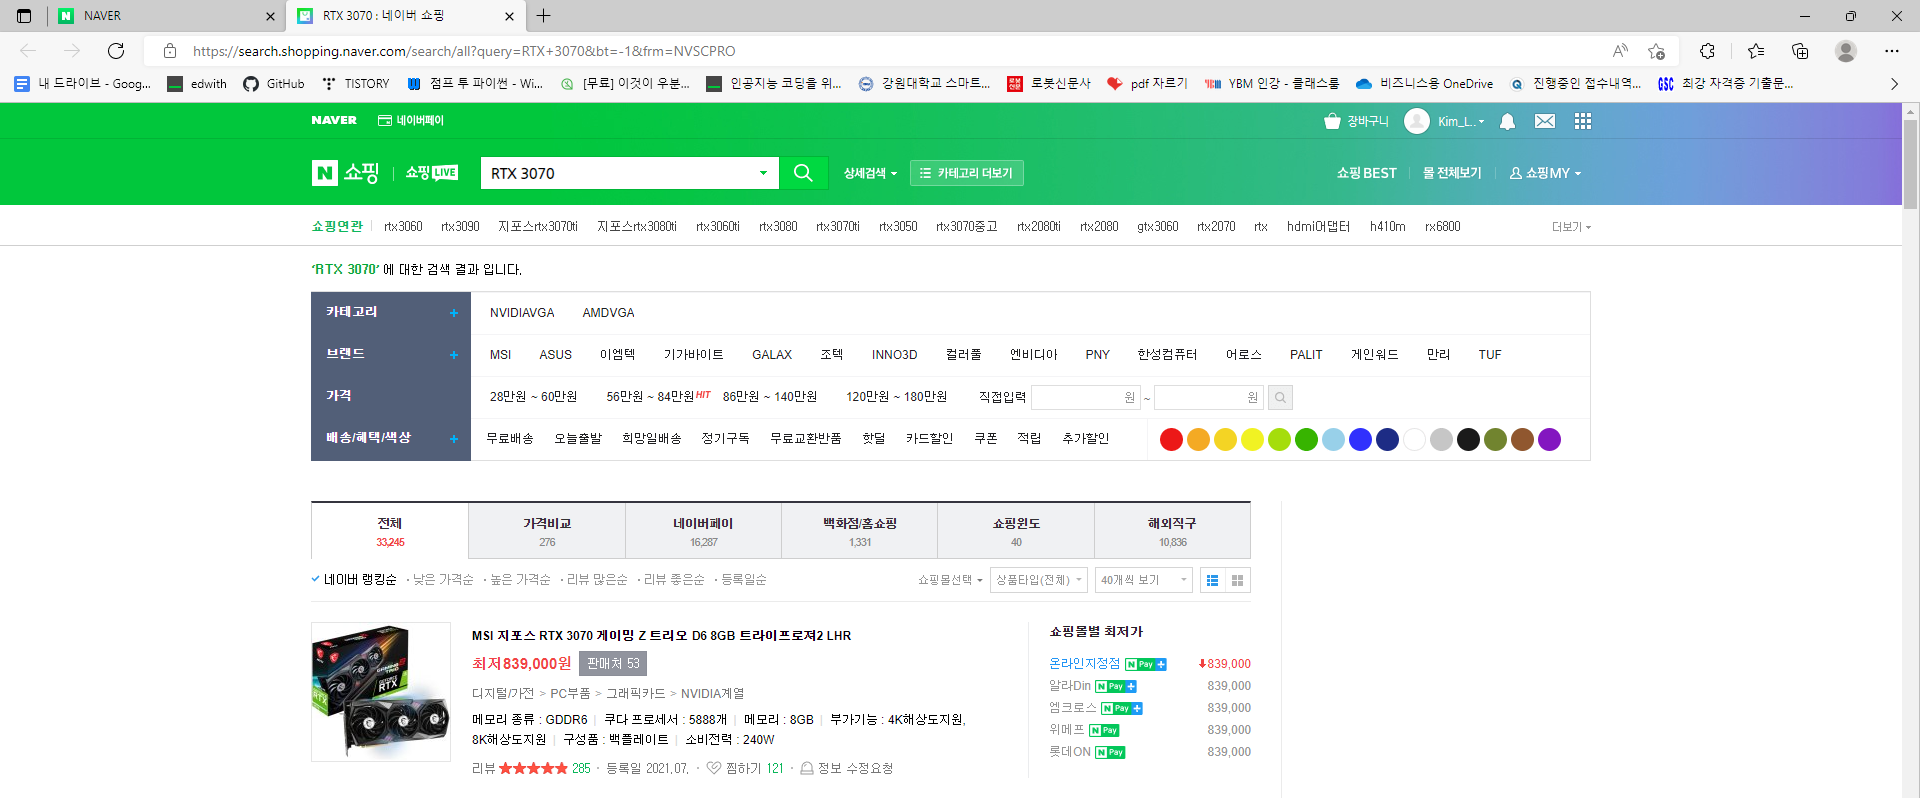This screenshot has width=1920, height=798.
Task: Open the notifications bell icon
Action: (x=1507, y=121)
